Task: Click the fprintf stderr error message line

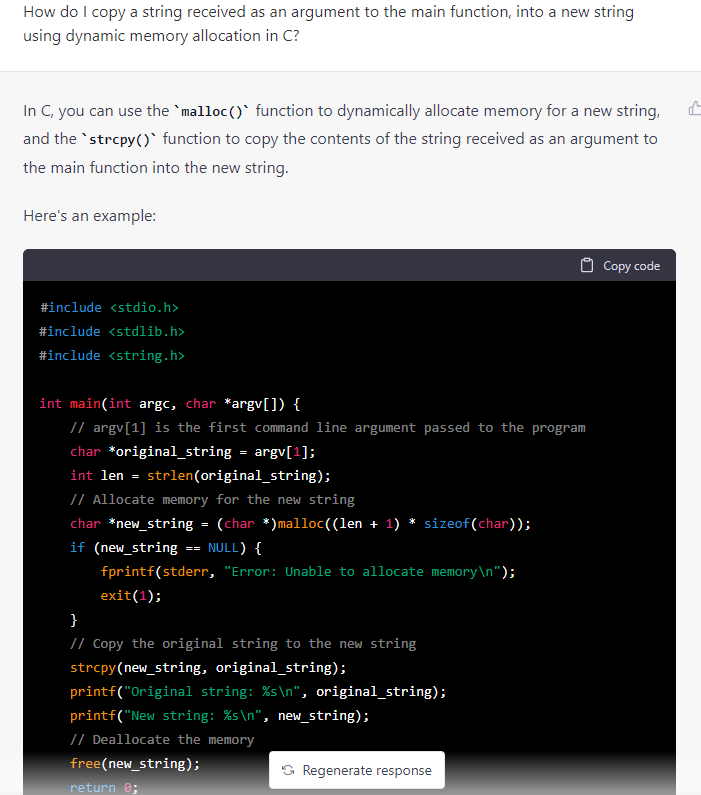Action: 308,572
